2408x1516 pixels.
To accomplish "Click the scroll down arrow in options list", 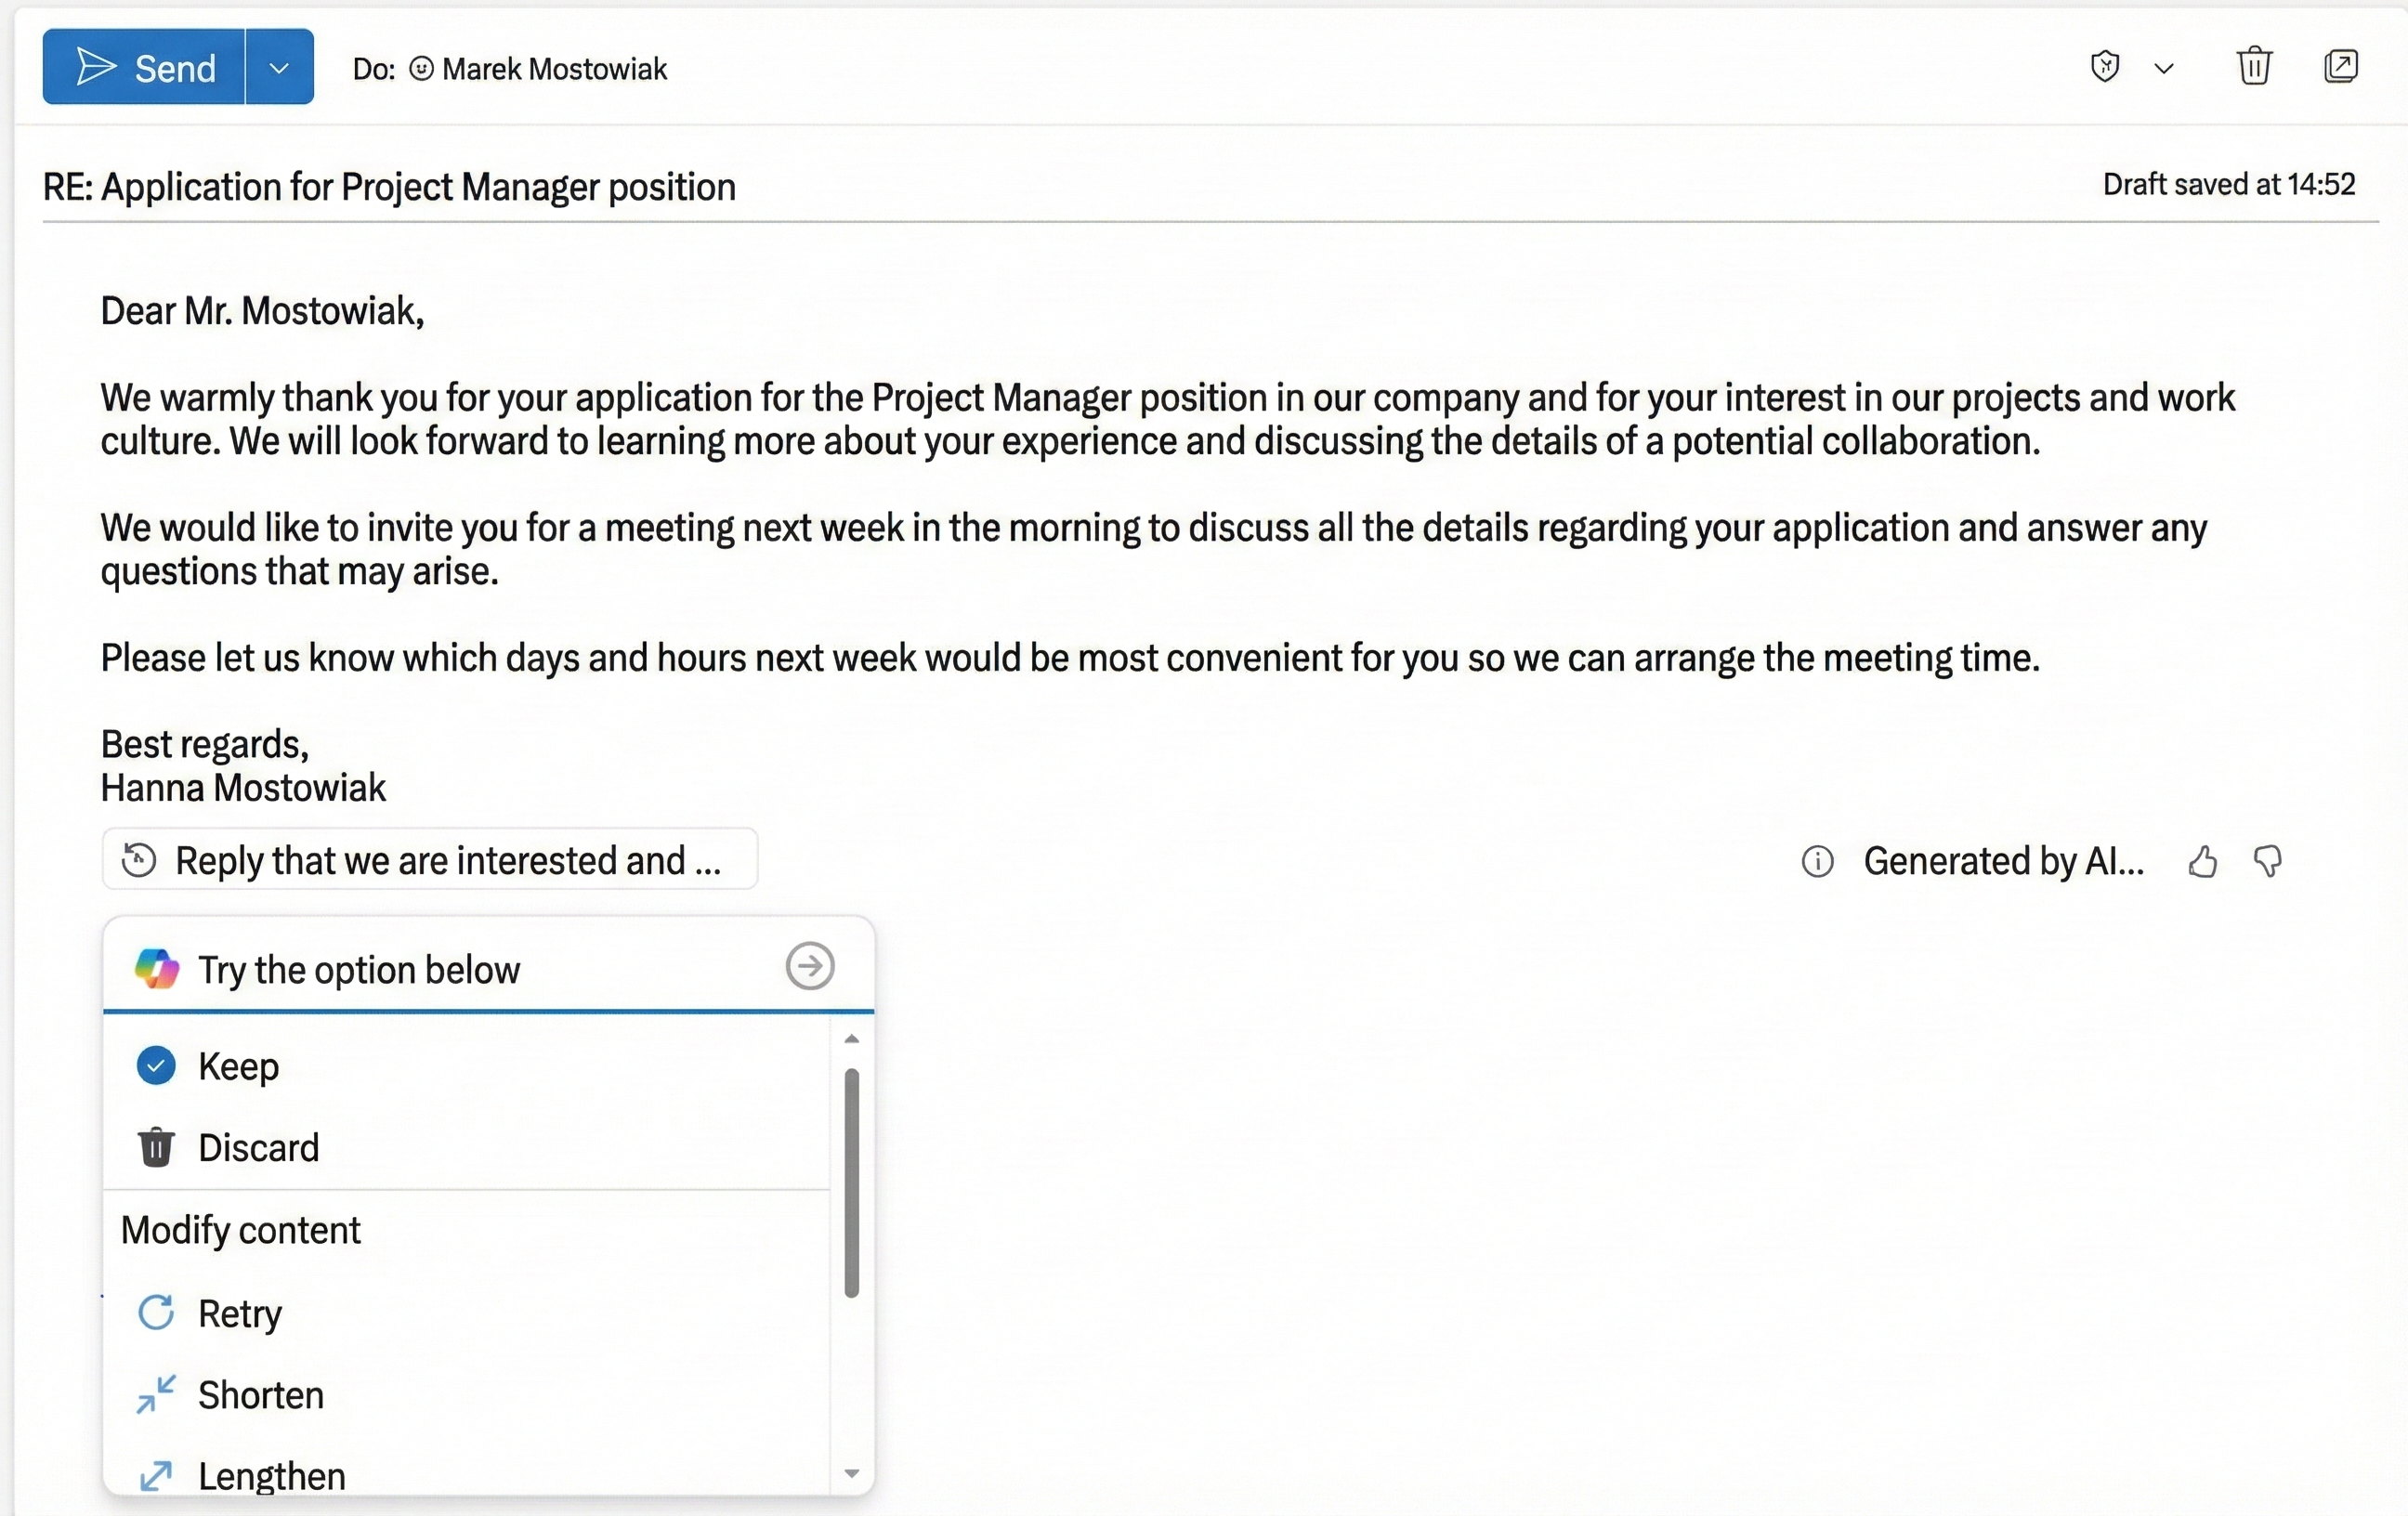I will [x=852, y=1473].
